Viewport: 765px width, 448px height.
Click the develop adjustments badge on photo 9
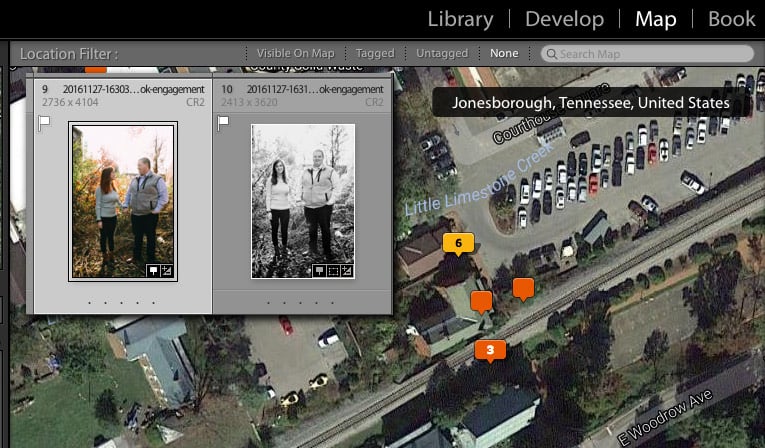point(166,271)
